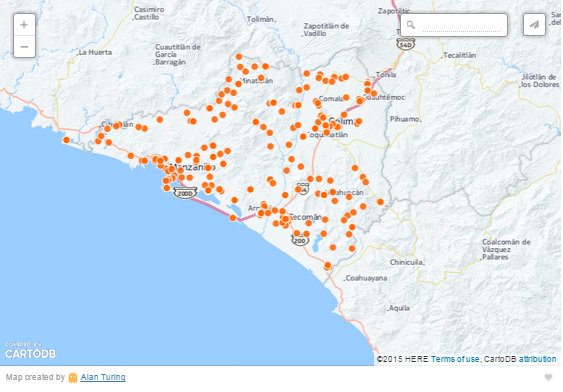Click the Coahuayana map label
The width and height of the screenshot is (563, 392).
pos(366,278)
